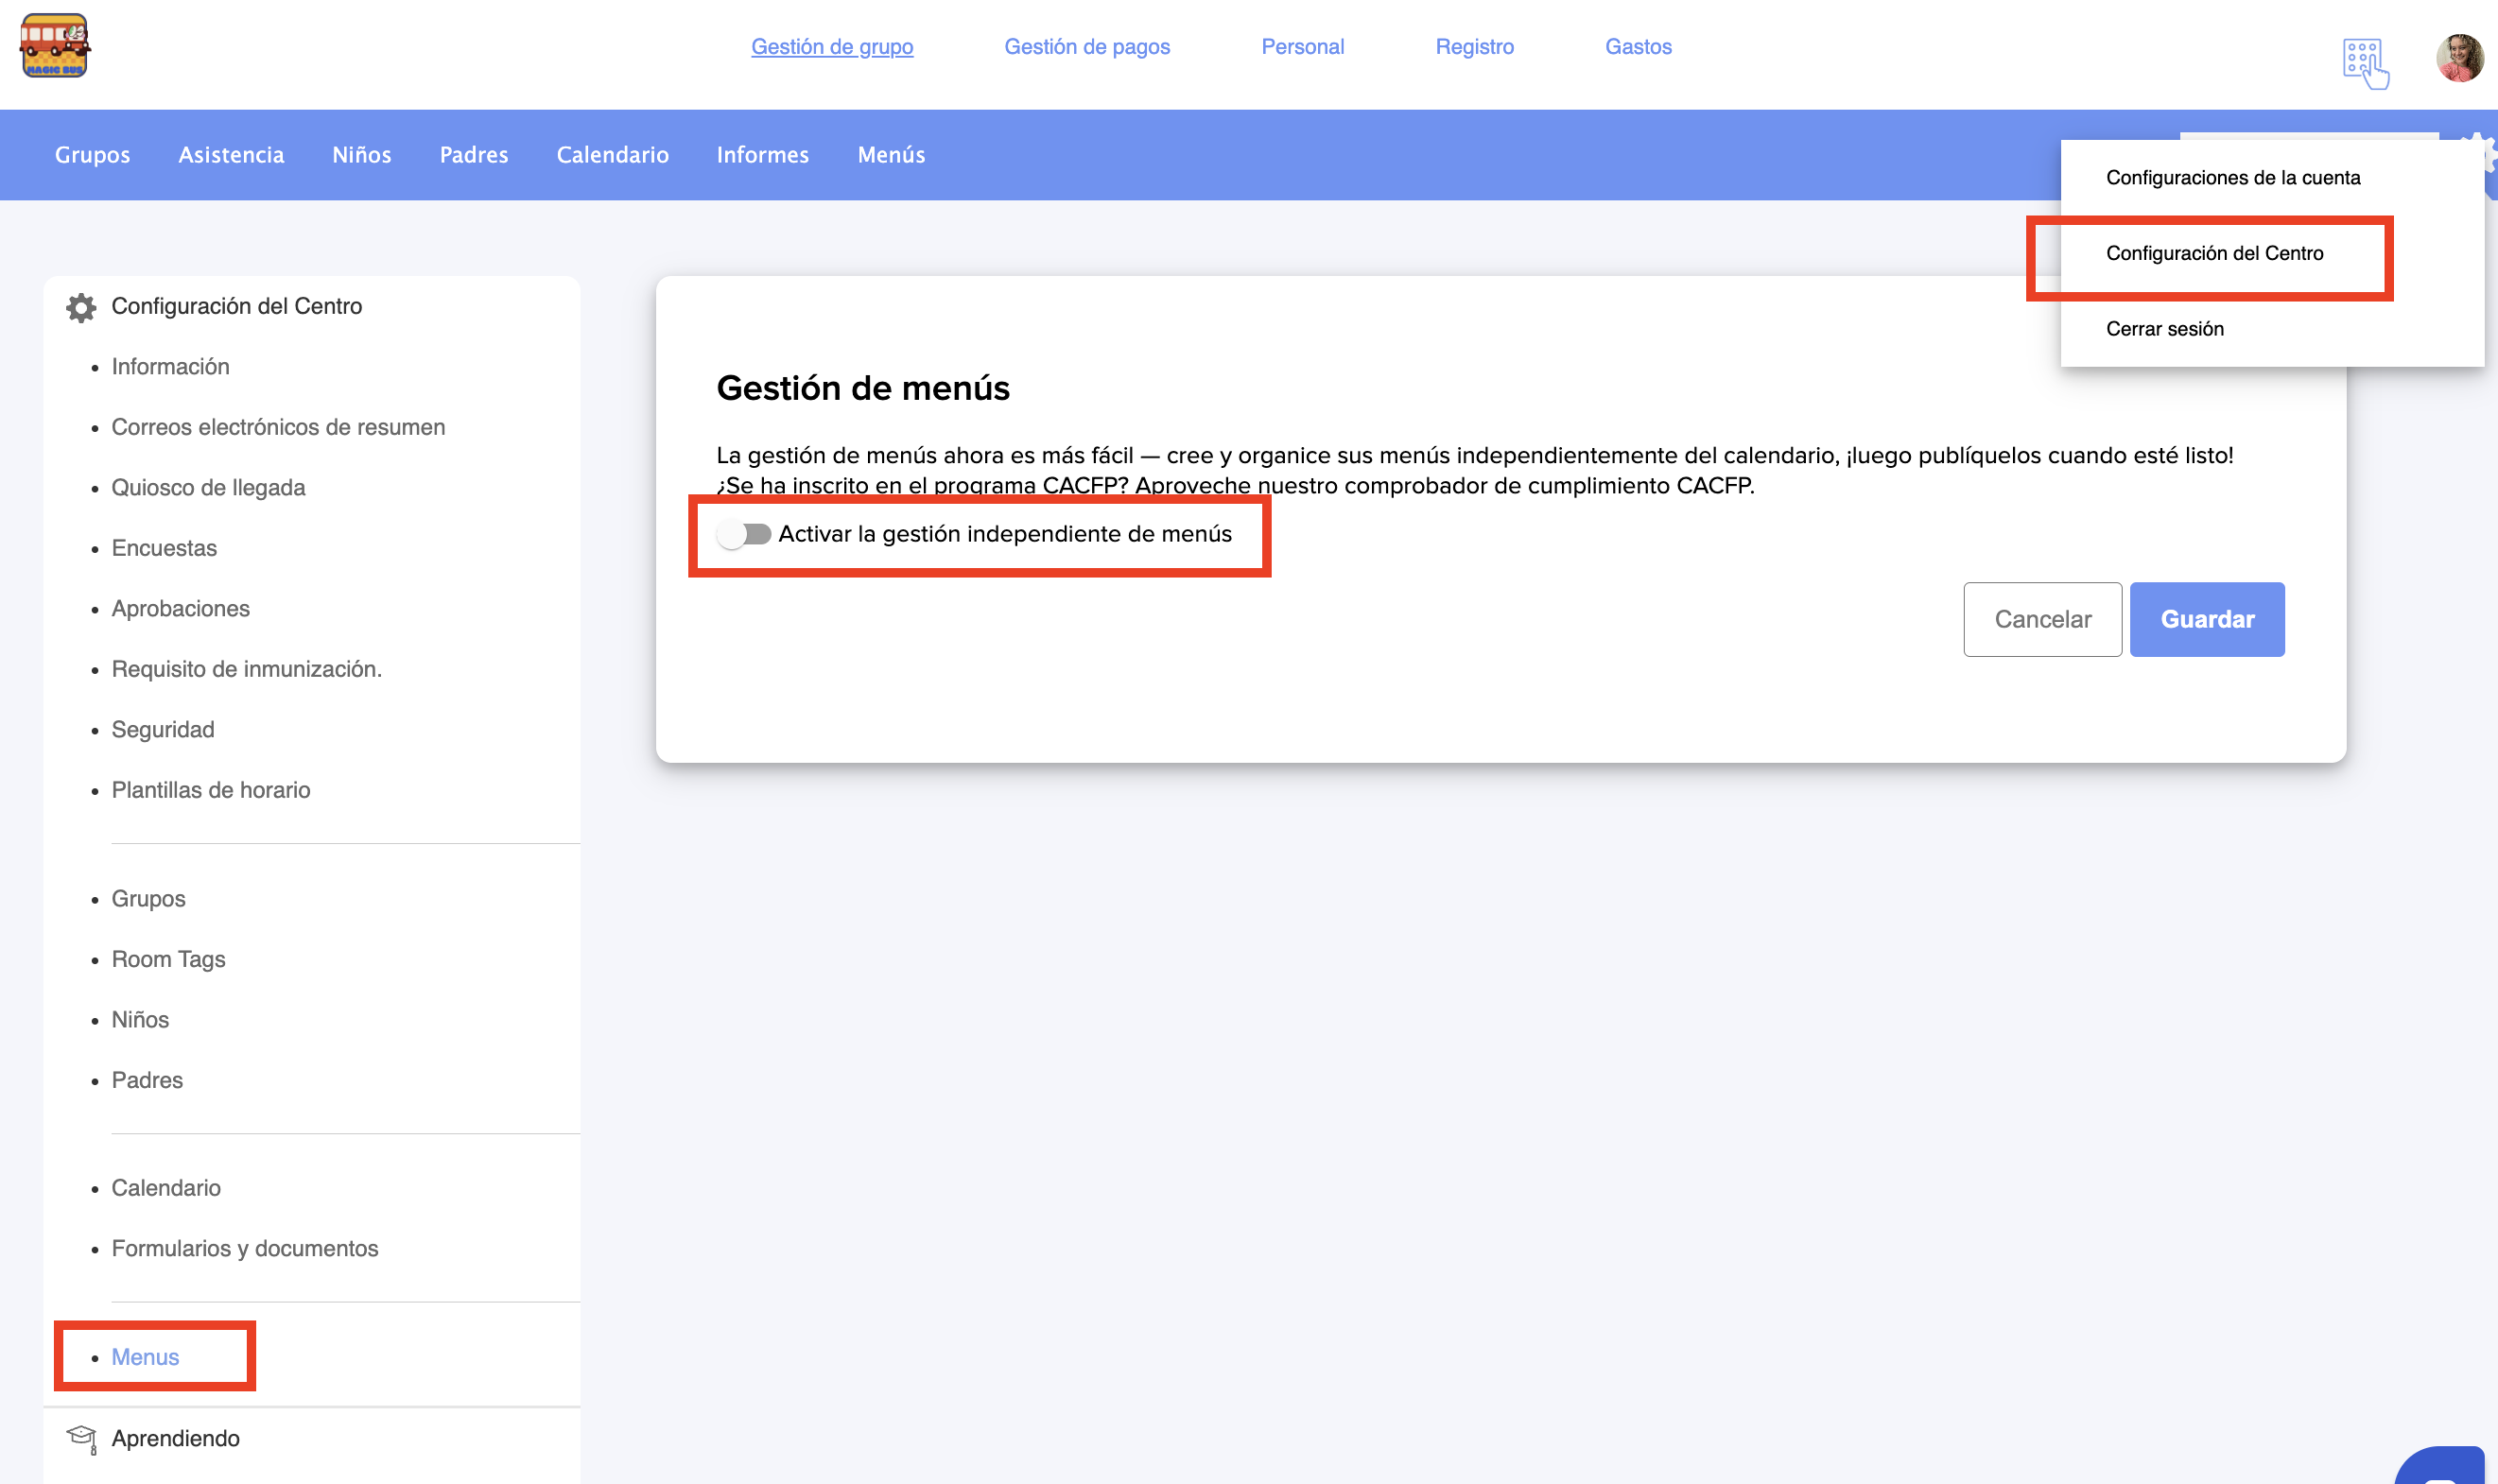Choose Cerrar sesión from the dropdown
Viewport: 2498px width, 1484px height.
(x=2164, y=329)
